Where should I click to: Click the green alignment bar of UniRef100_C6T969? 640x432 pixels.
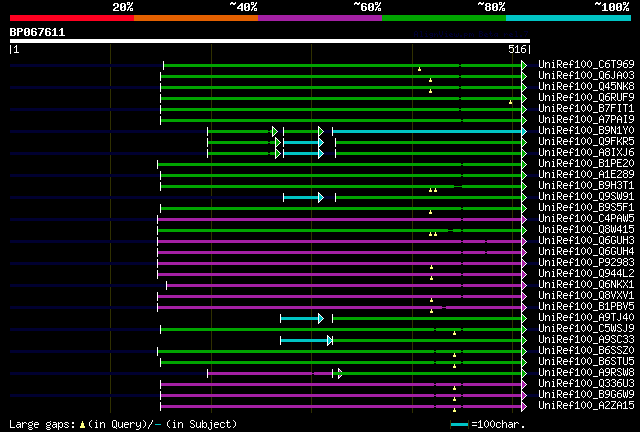342,65
